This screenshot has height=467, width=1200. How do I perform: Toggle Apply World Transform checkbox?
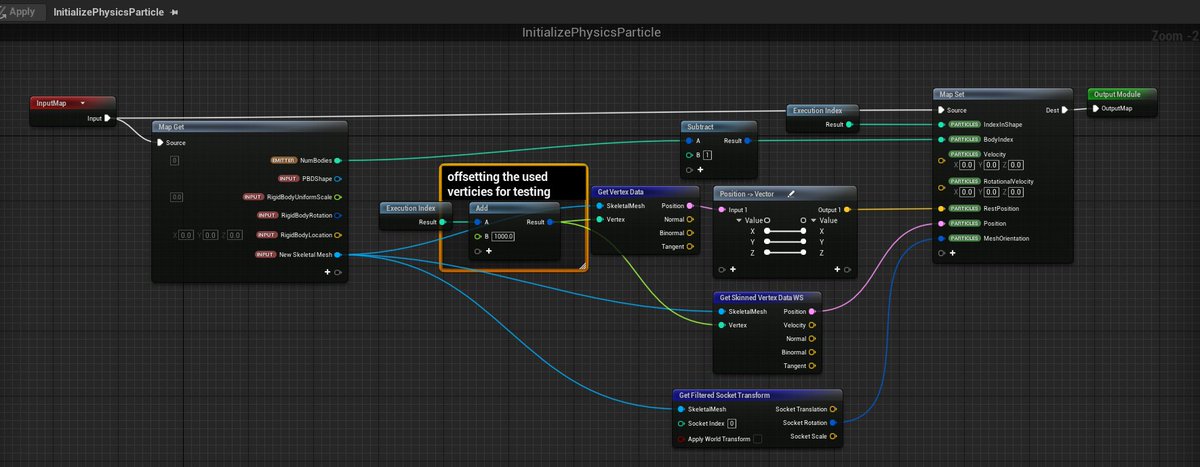click(x=757, y=439)
